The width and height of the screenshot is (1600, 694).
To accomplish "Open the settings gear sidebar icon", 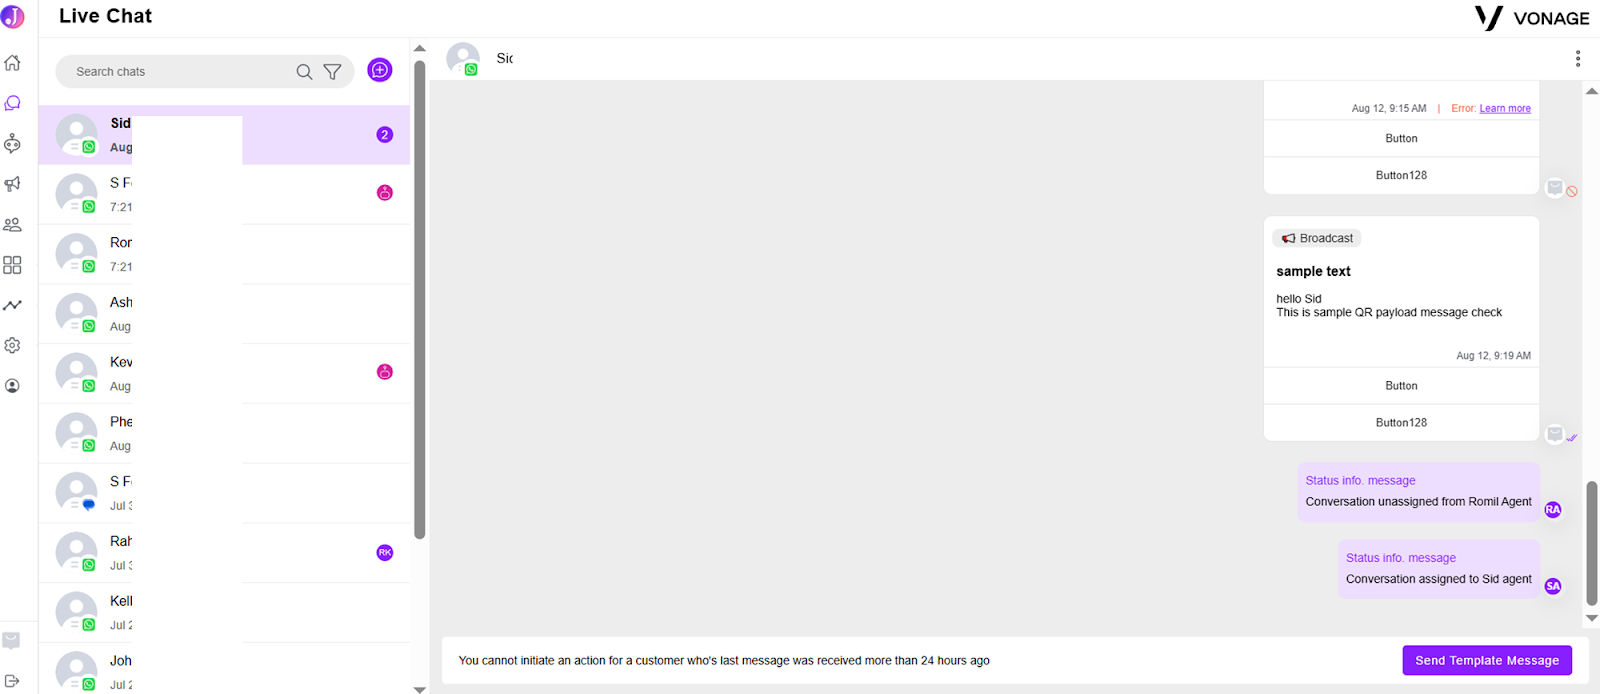I will click(12, 345).
